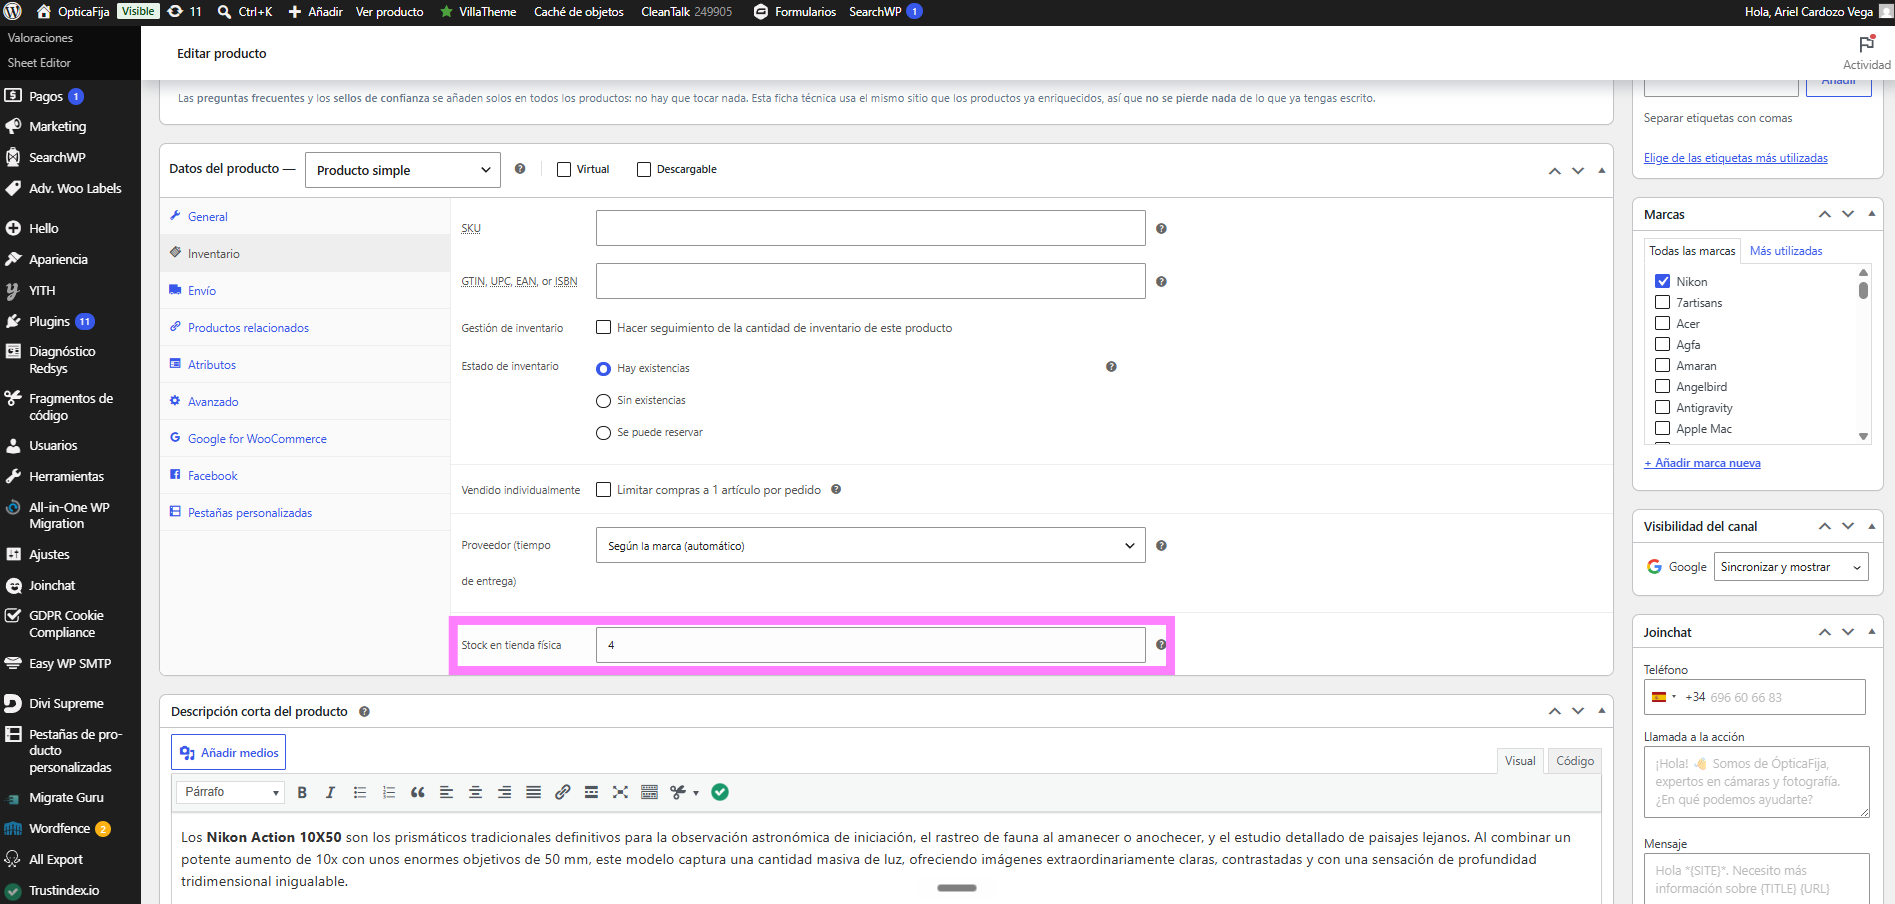This screenshot has width=1895, height=904.
Task: Toggle fullscreen editor mode icon
Action: (620, 792)
